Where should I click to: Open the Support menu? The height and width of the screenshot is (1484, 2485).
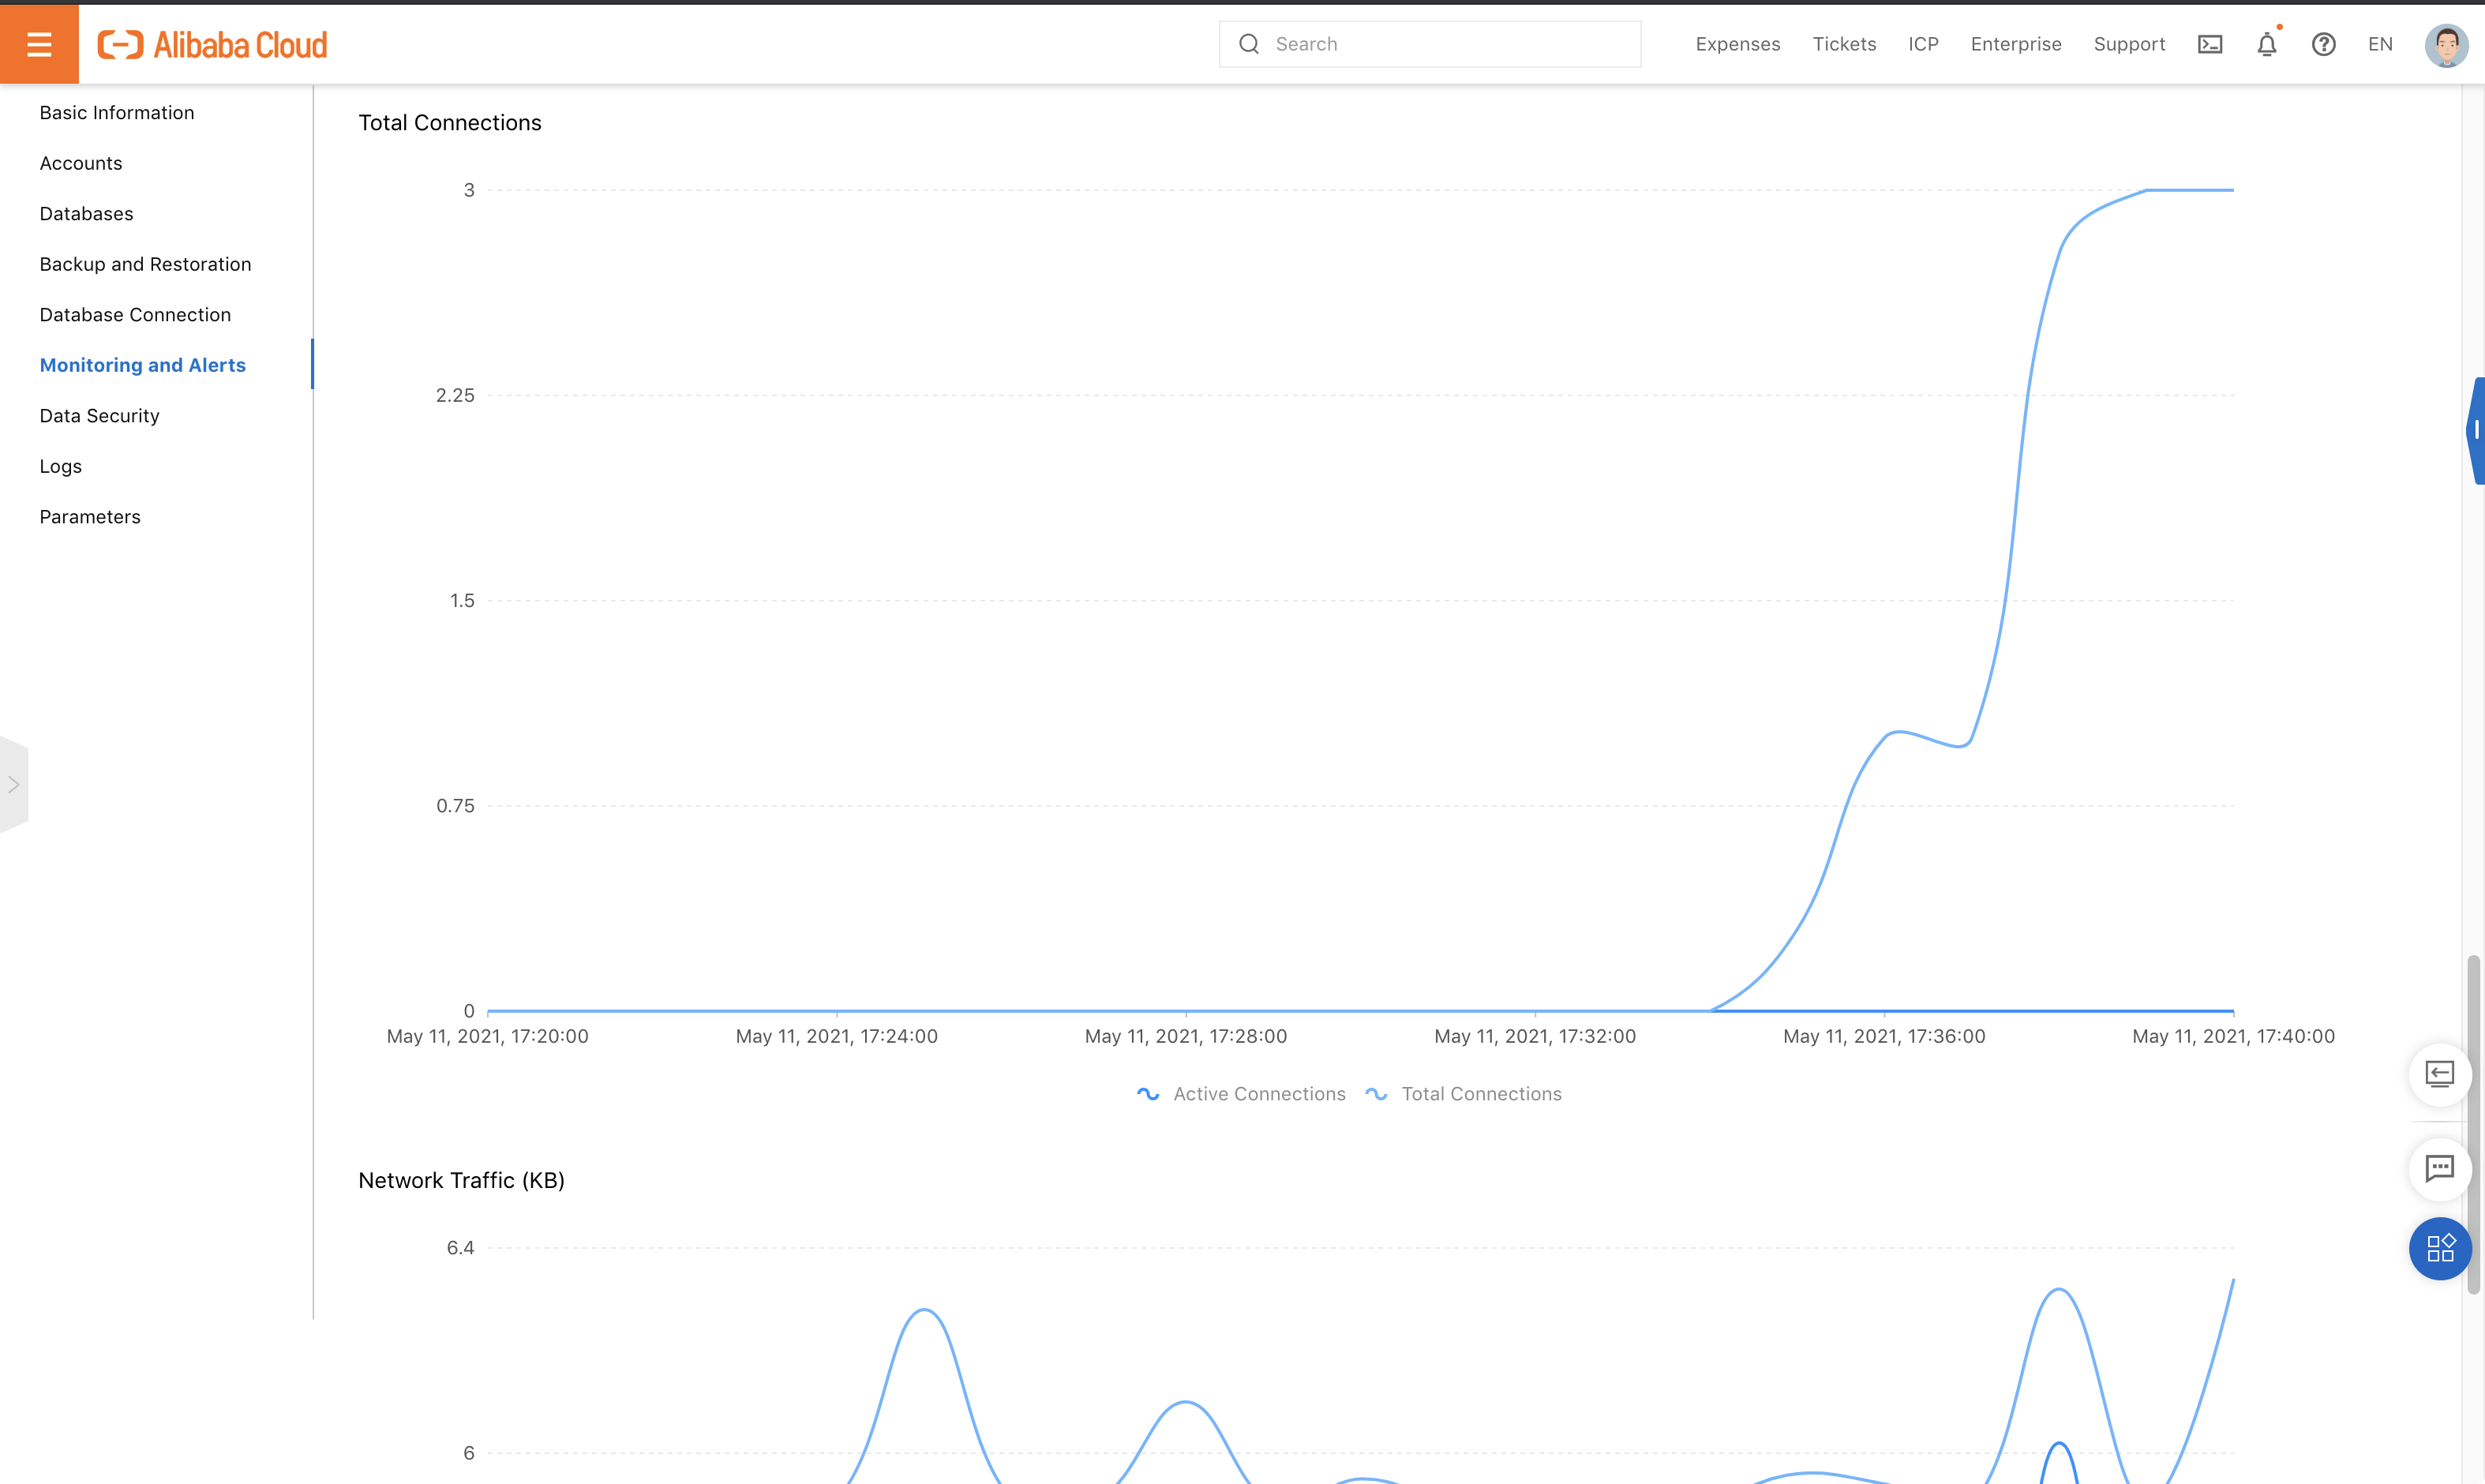point(2129,44)
